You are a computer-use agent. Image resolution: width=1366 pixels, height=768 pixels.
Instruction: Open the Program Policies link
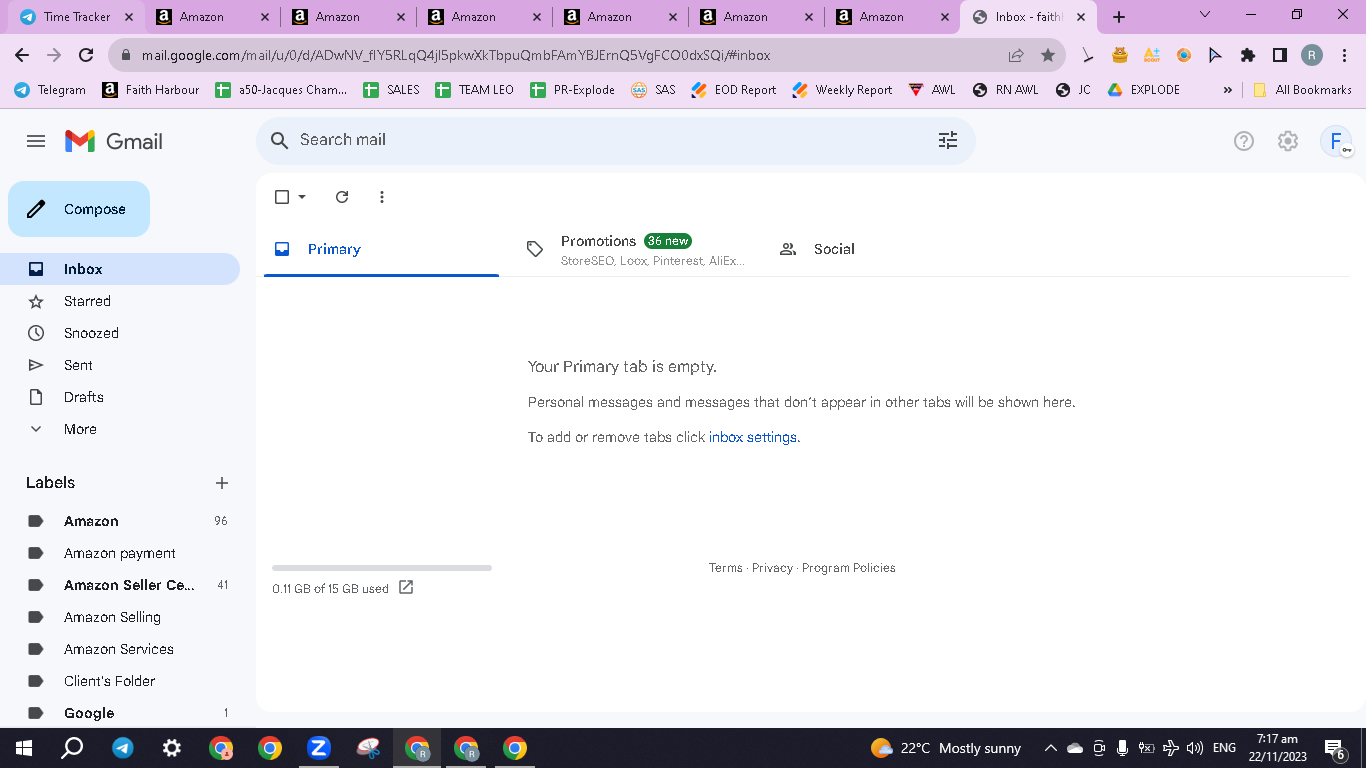[849, 568]
